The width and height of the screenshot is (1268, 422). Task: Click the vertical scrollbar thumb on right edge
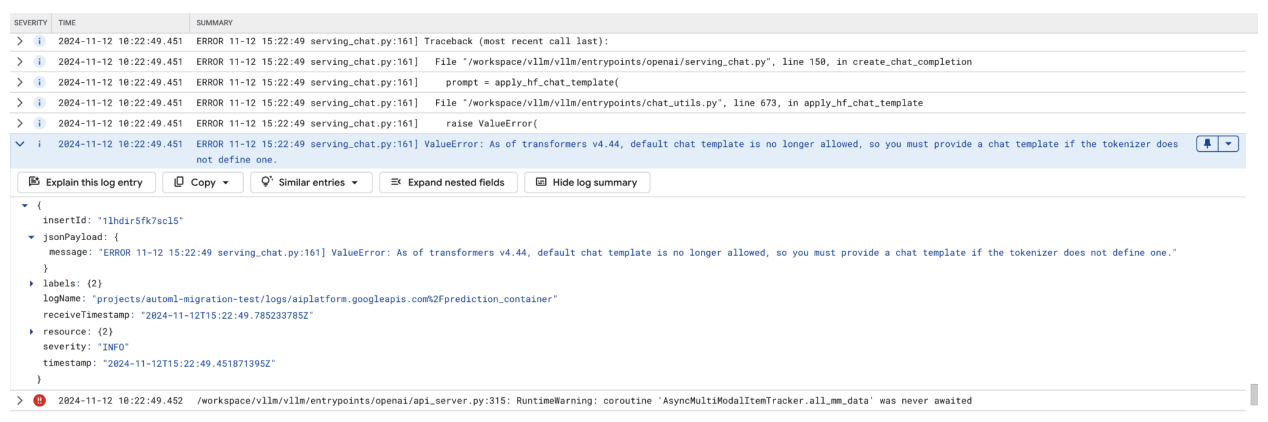coord(1255,394)
